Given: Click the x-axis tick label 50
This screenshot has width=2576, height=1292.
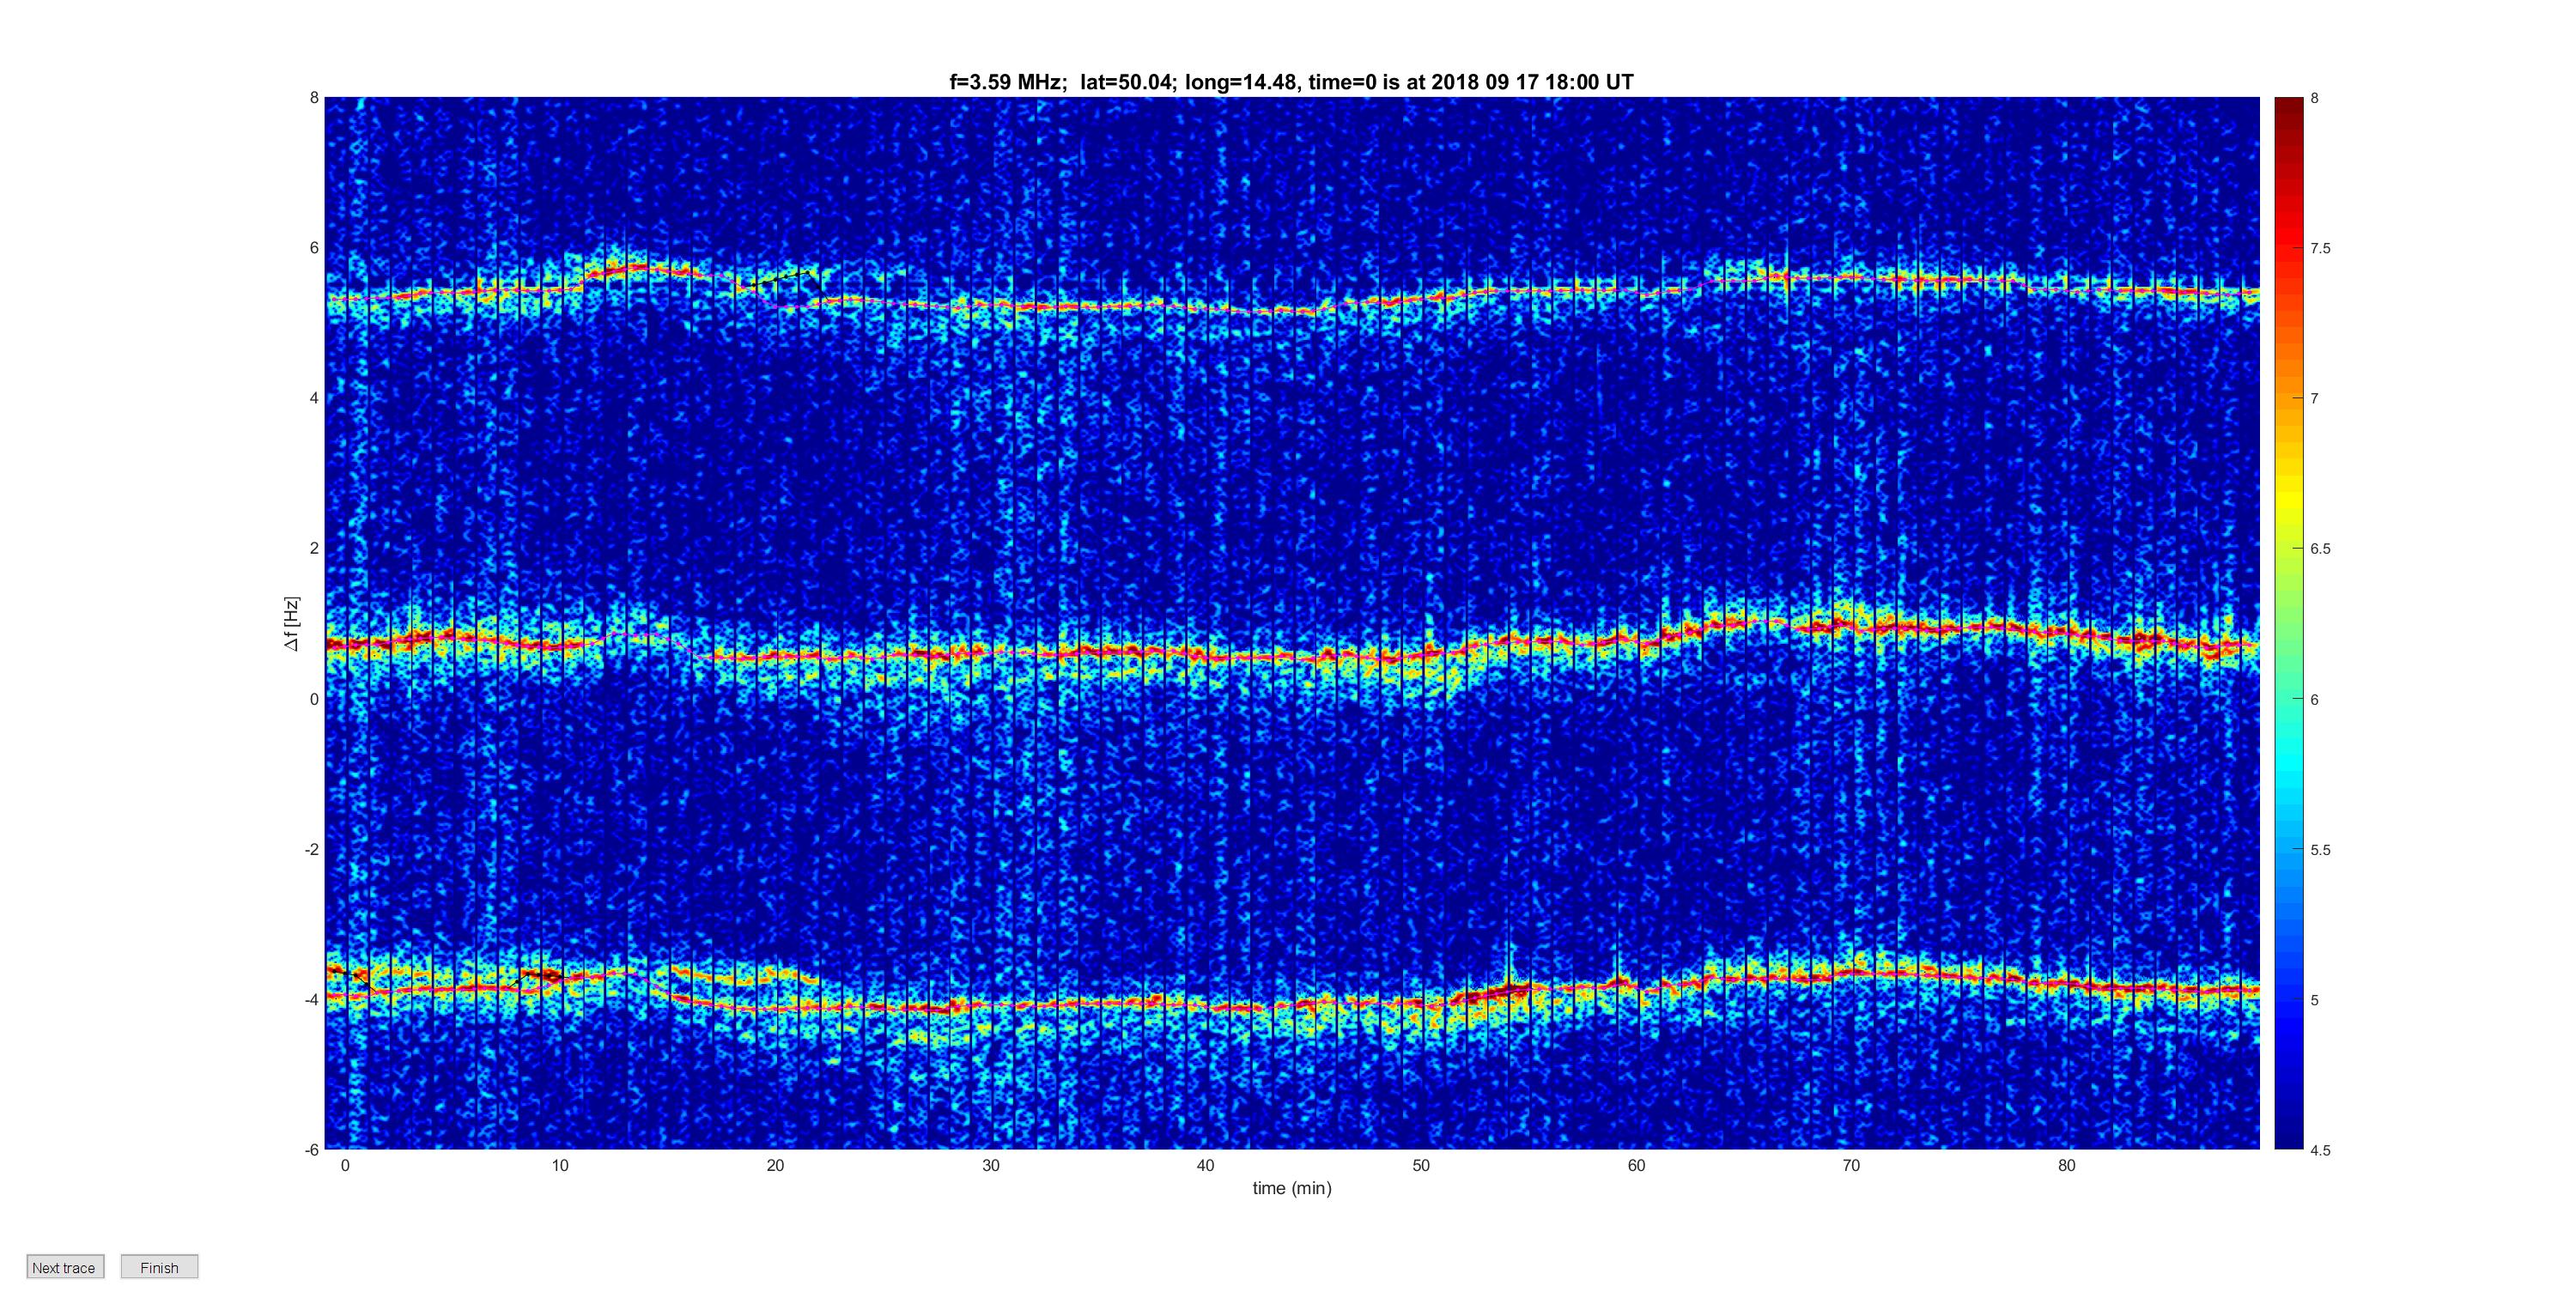Looking at the screenshot, I should point(1421,1165).
